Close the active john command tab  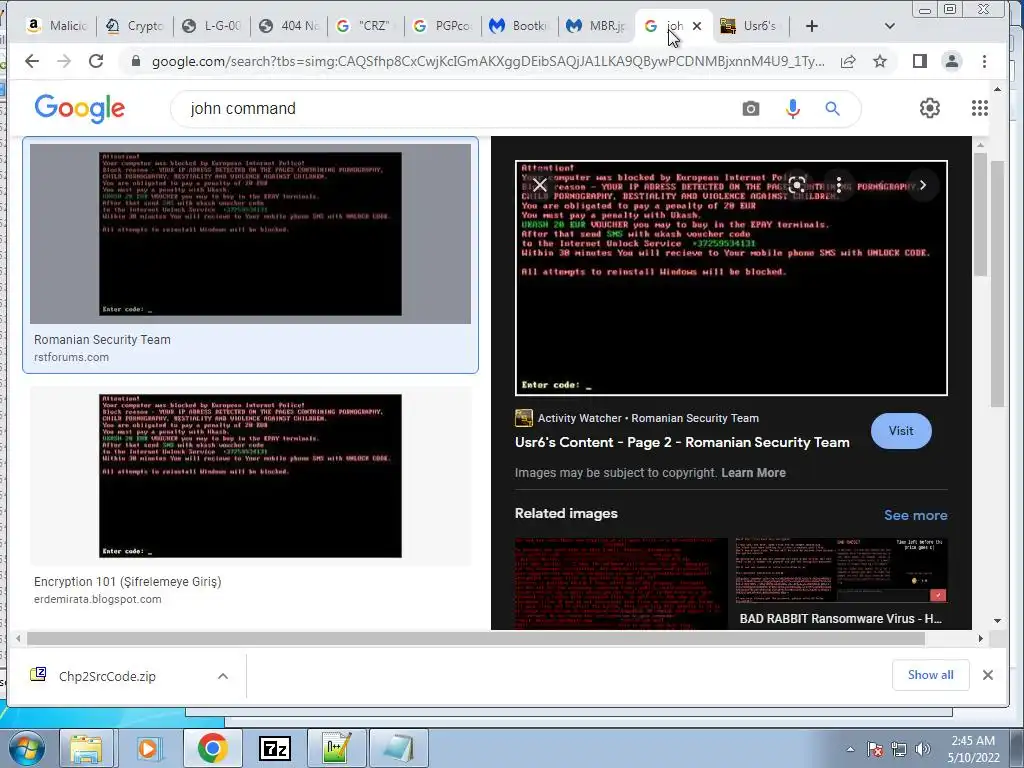coord(697,26)
